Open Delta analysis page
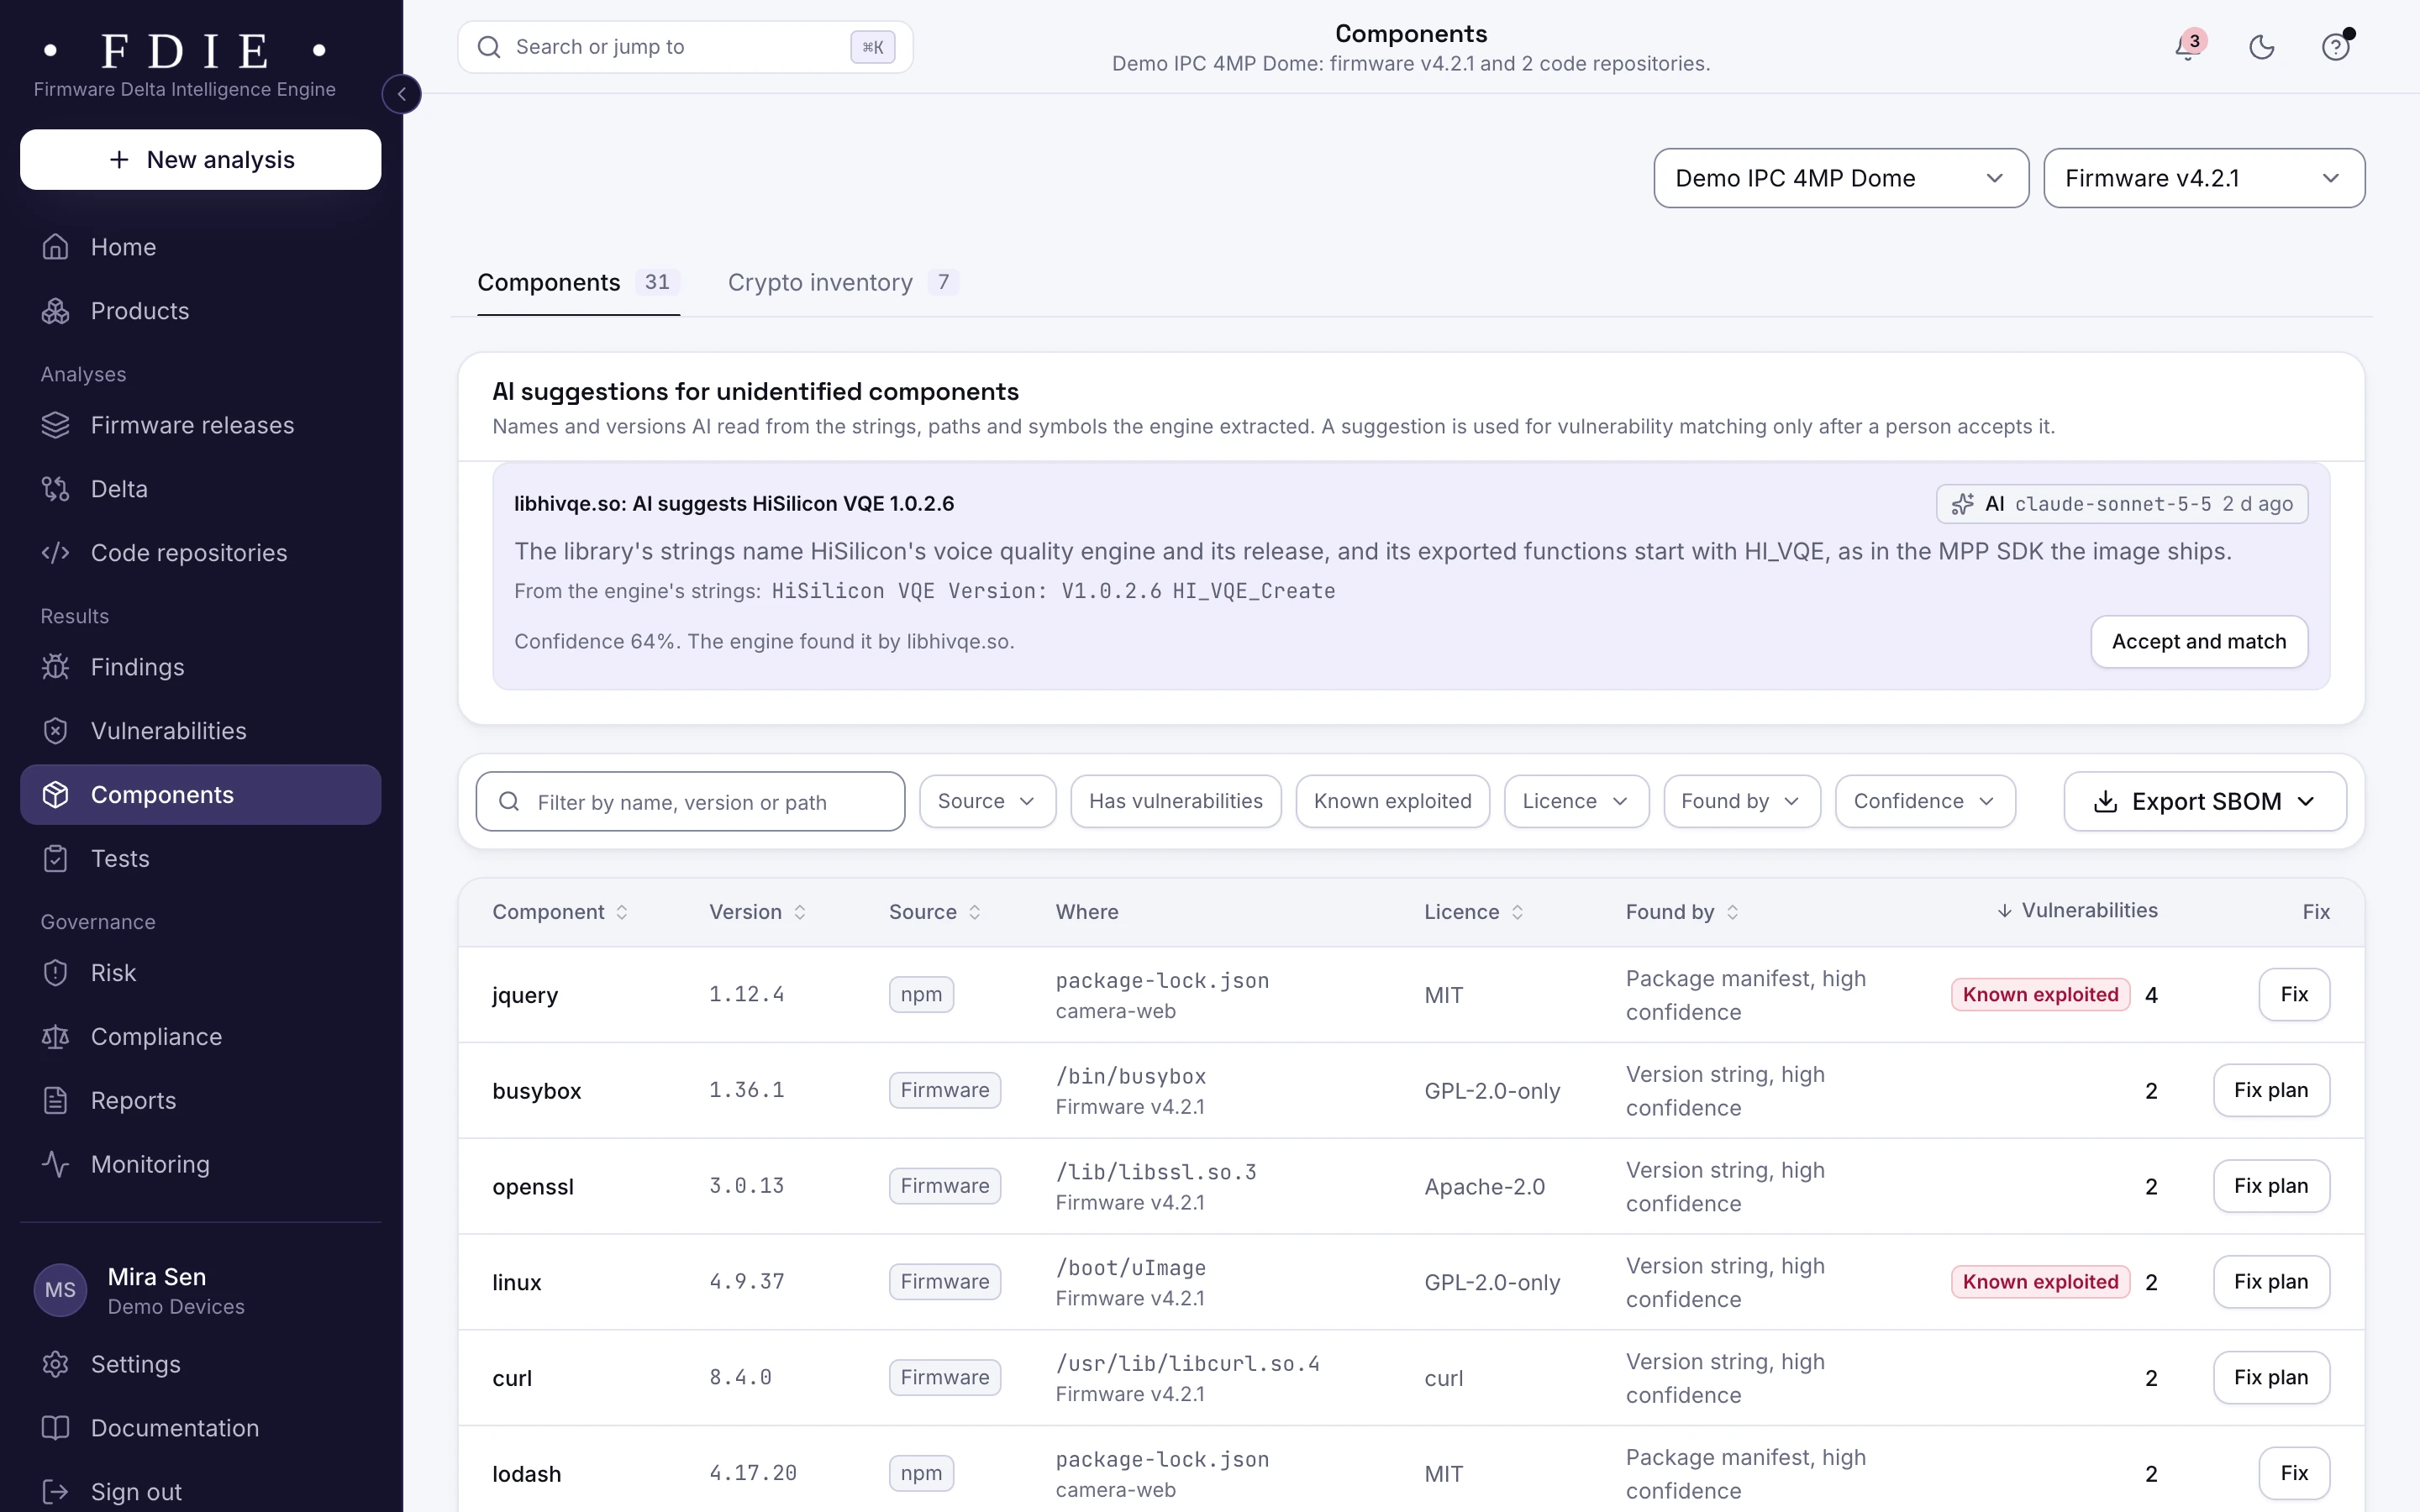The width and height of the screenshot is (2420, 1512). coord(200,489)
